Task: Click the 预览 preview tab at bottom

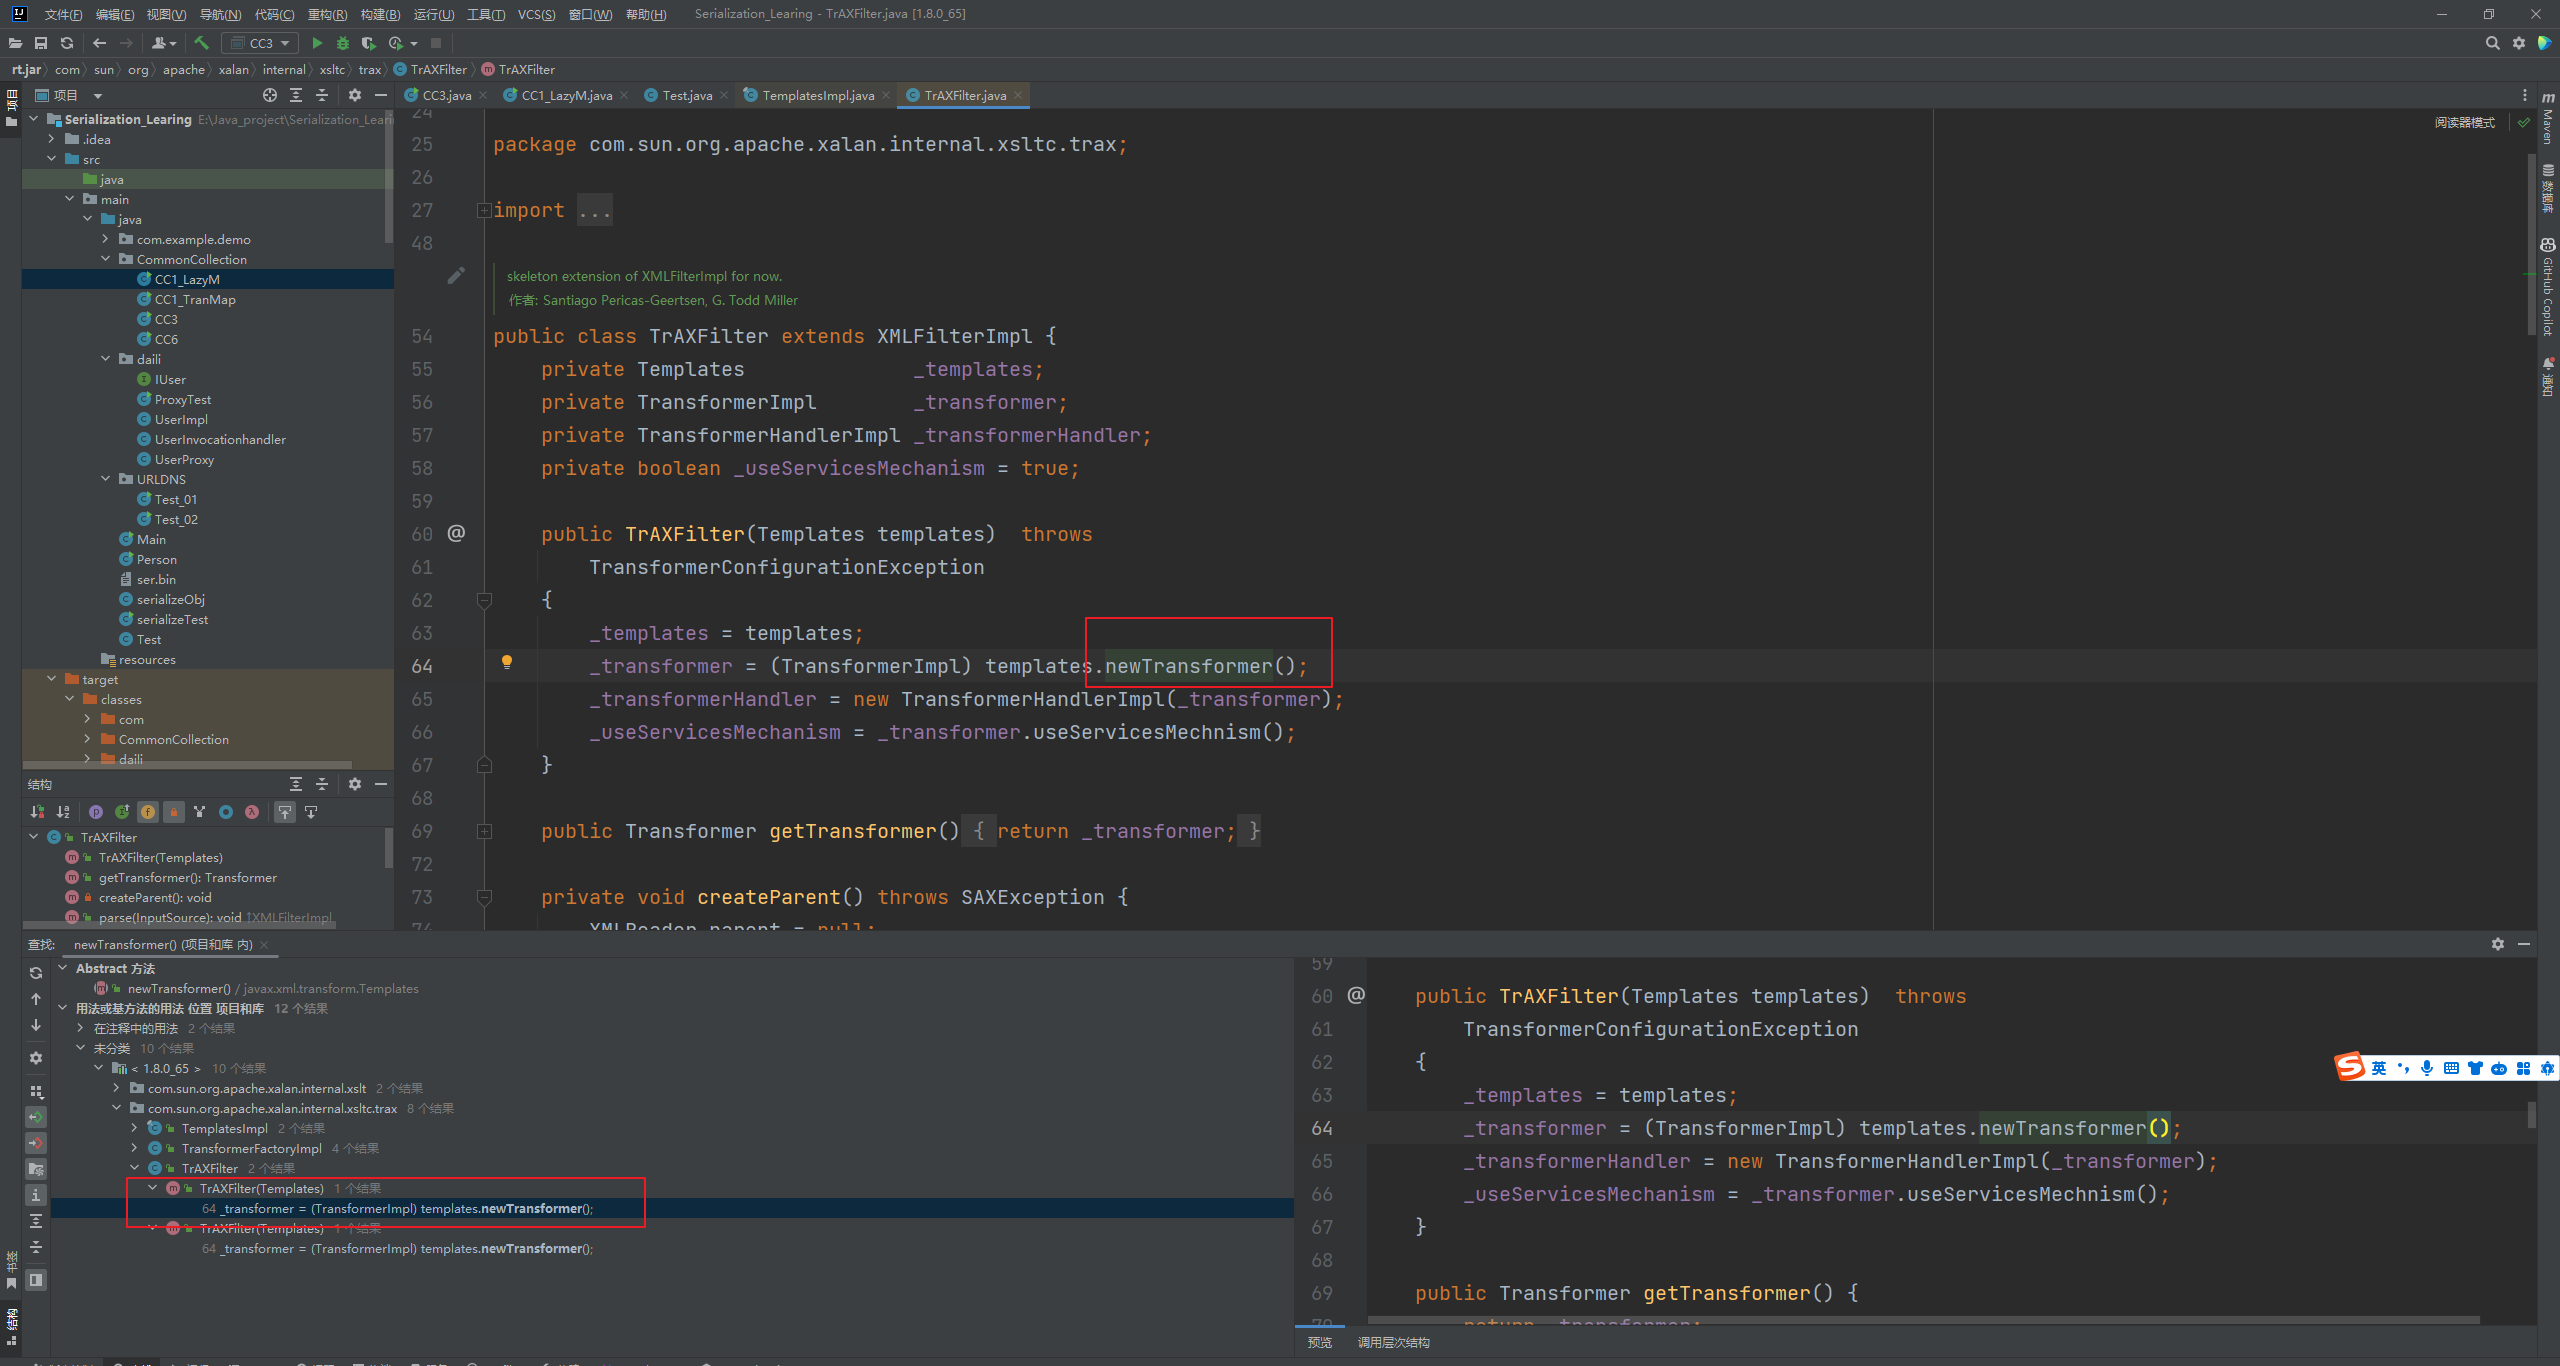Action: pos(1319,1343)
